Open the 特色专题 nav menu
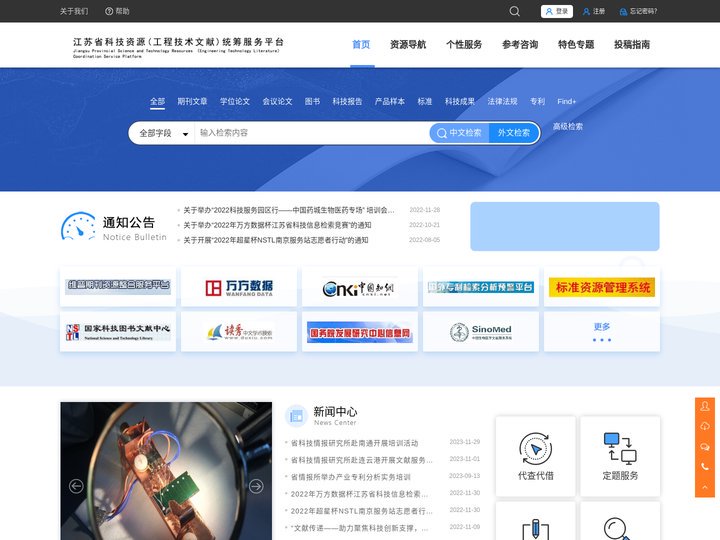 click(576, 45)
